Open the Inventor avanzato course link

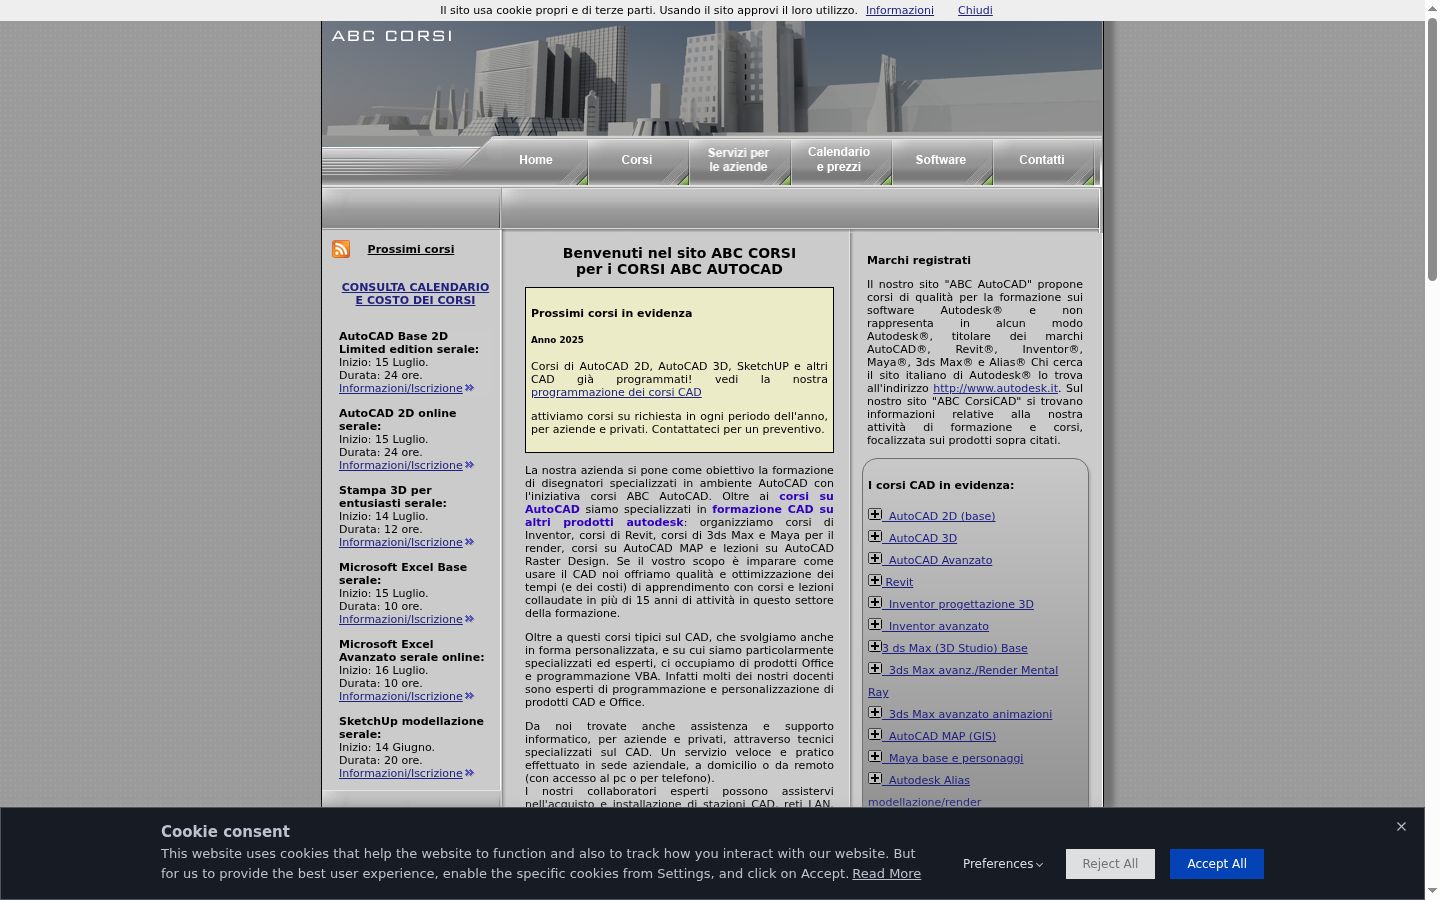pos(938,626)
